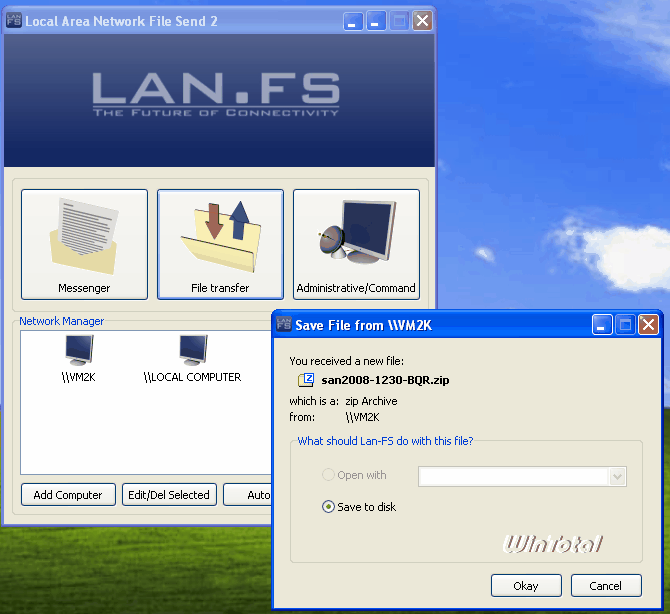670x614 pixels.
Task: Click the san2008-1230-BQR.zip file icon
Action: coord(306,380)
